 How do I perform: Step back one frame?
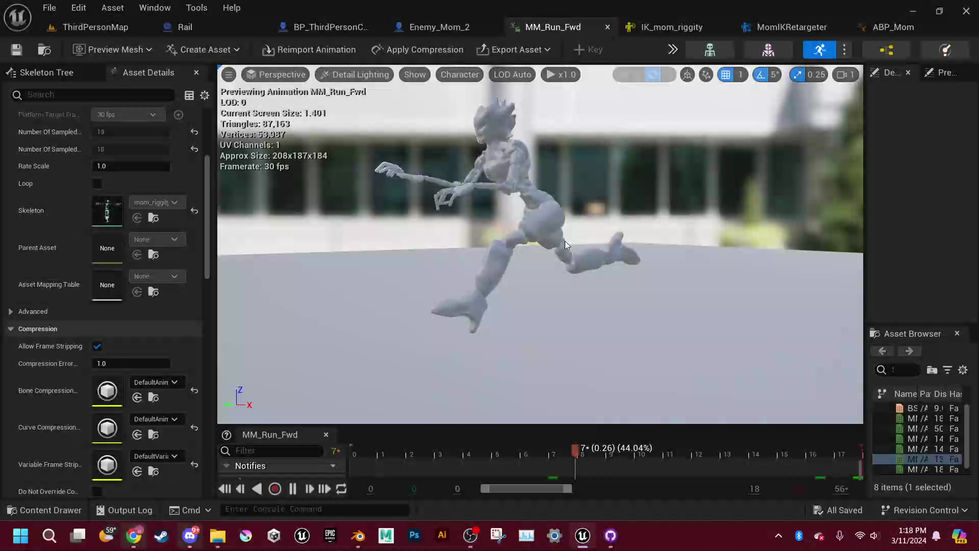click(x=240, y=489)
